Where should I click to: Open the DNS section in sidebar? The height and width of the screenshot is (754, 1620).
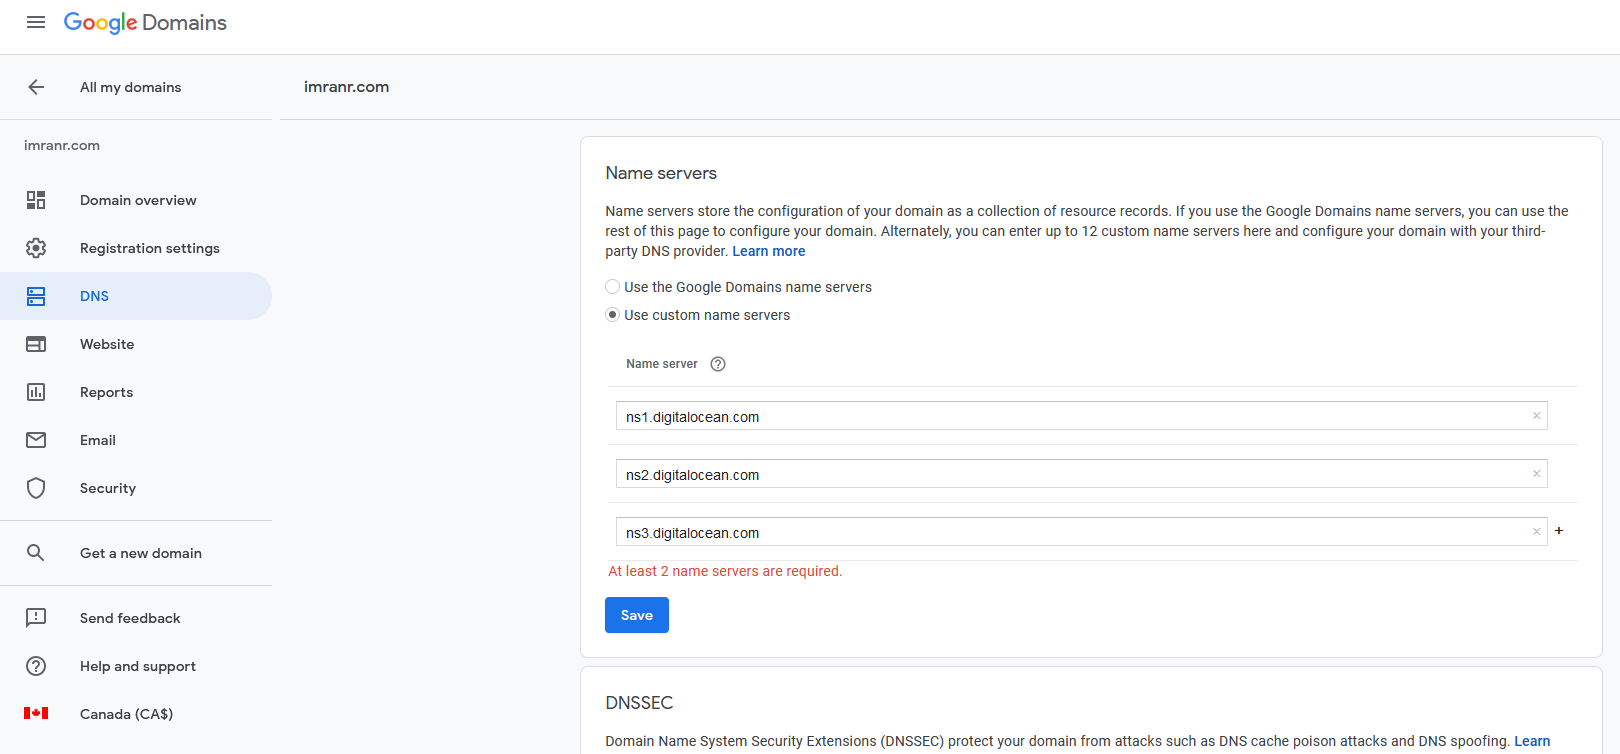tap(94, 296)
